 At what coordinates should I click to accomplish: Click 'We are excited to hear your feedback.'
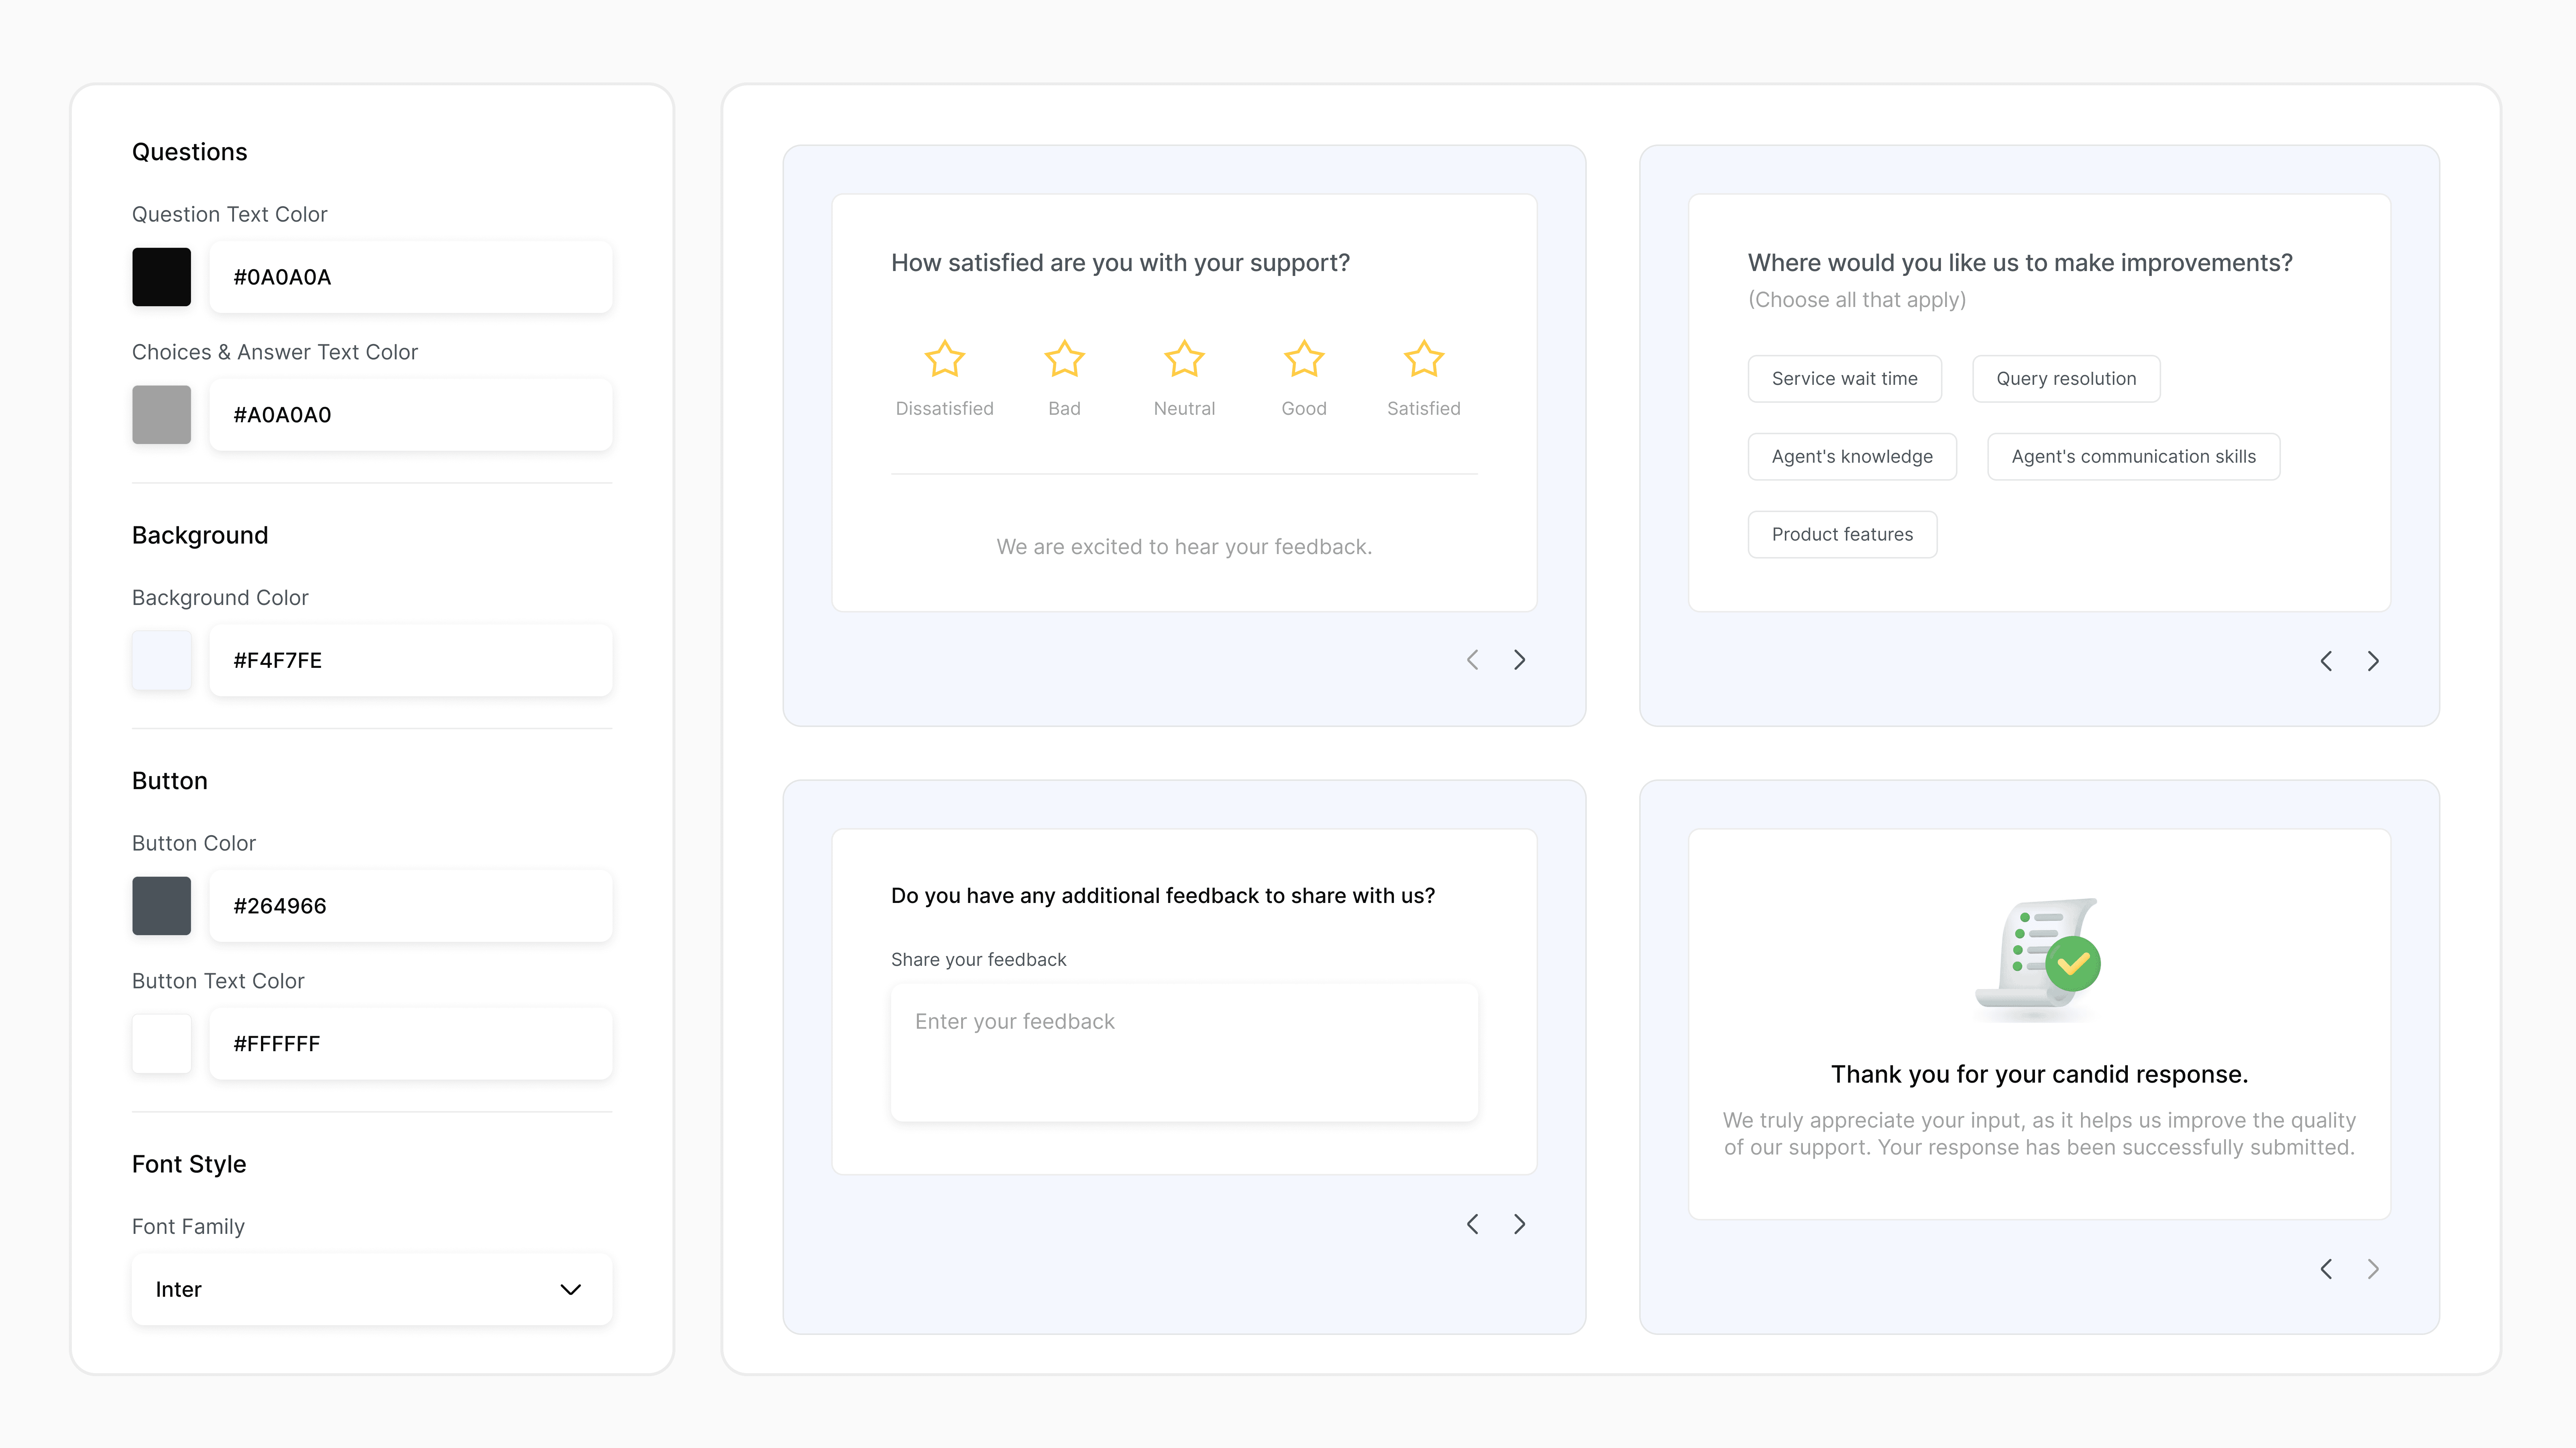[1184, 547]
